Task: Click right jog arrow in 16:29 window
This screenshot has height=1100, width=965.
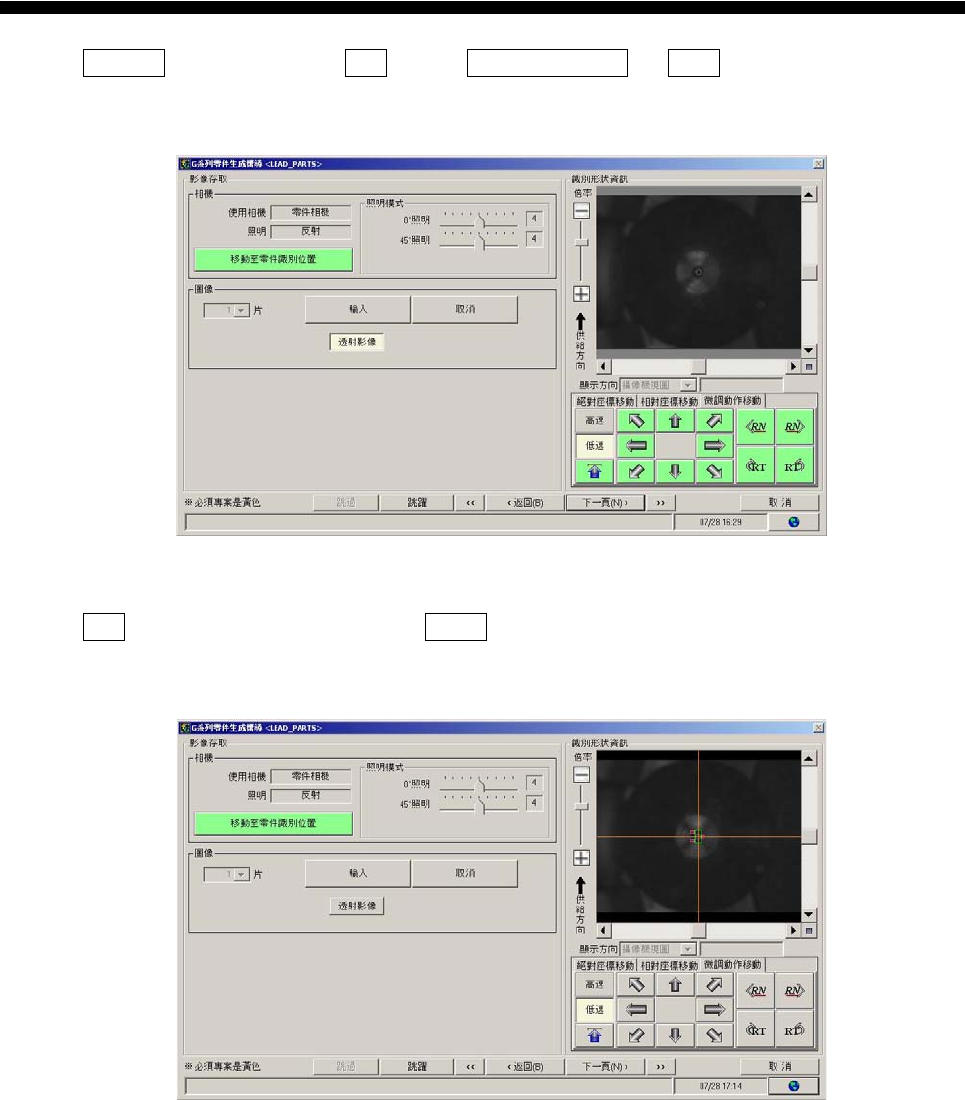Action: pos(714,445)
